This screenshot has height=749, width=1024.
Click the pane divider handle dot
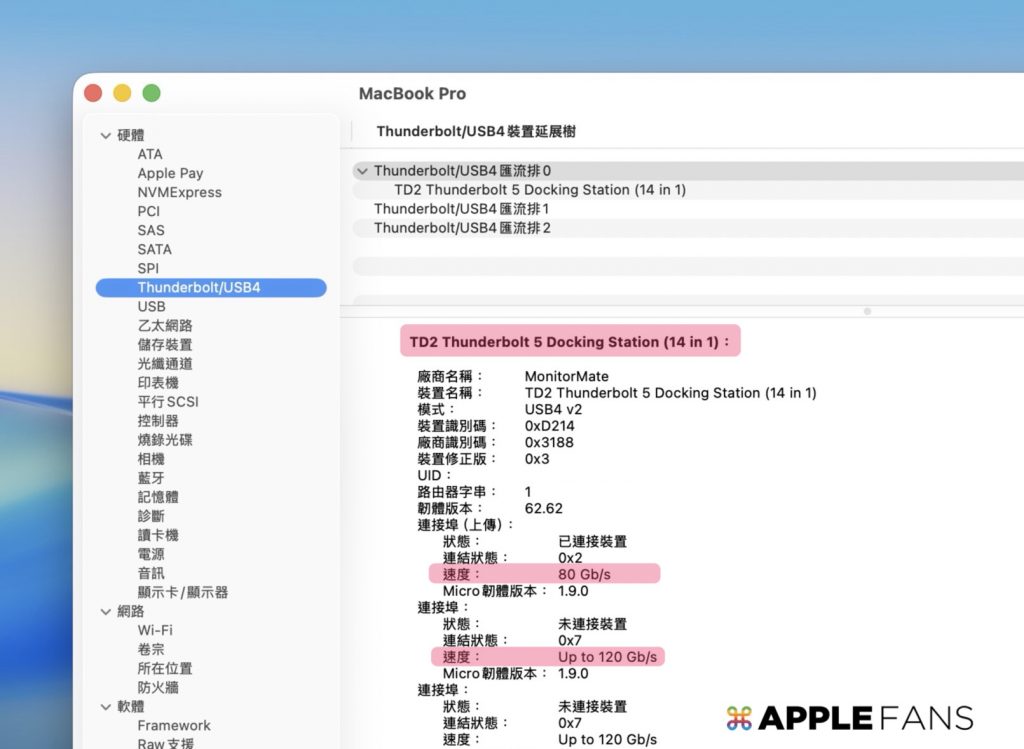[x=867, y=311]
